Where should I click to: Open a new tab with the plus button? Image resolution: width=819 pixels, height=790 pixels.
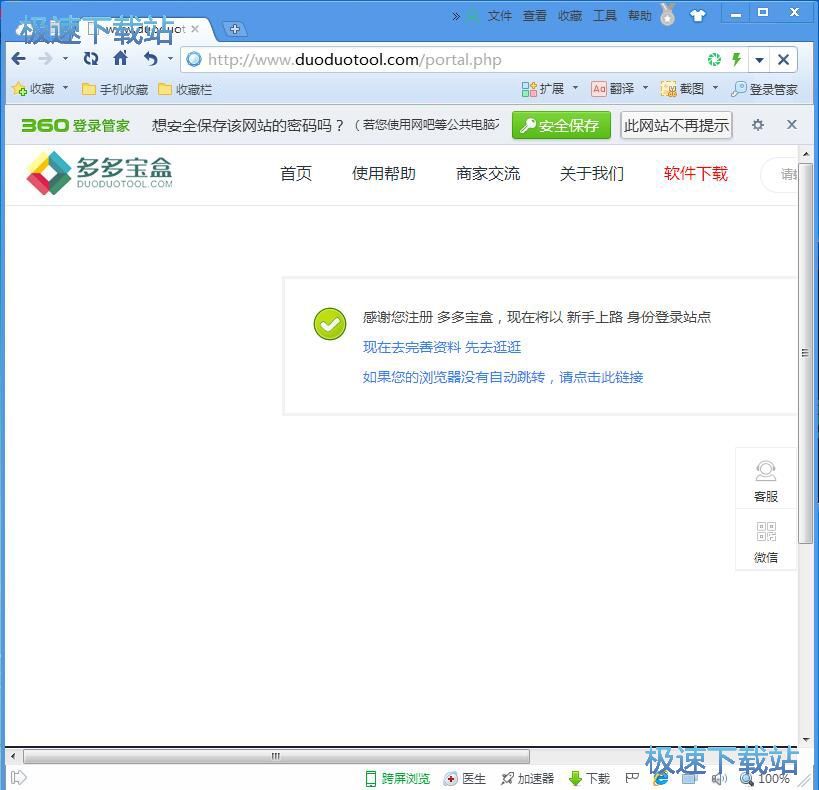(x=233, y=29)
